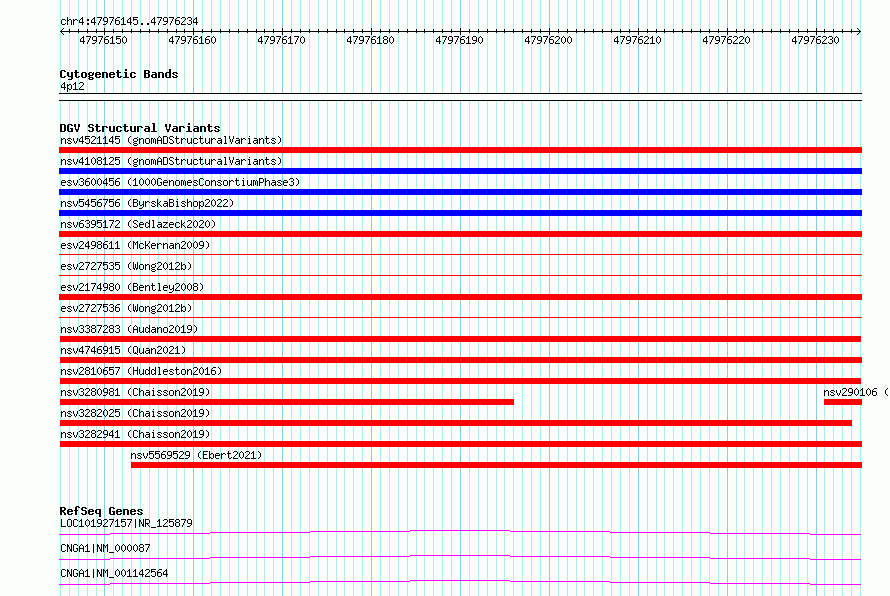Click nsv6395172 Sedlazeck2020 label
Image resolution: width=890 pixels, height=596 pixels.
[138, 224]
